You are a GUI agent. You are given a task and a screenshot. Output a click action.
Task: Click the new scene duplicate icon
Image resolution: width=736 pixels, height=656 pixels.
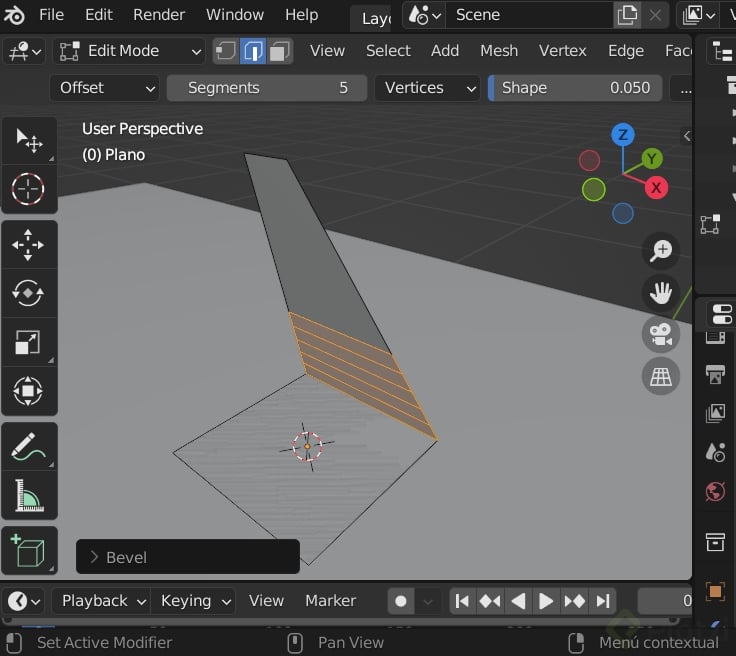coord(627,15)
